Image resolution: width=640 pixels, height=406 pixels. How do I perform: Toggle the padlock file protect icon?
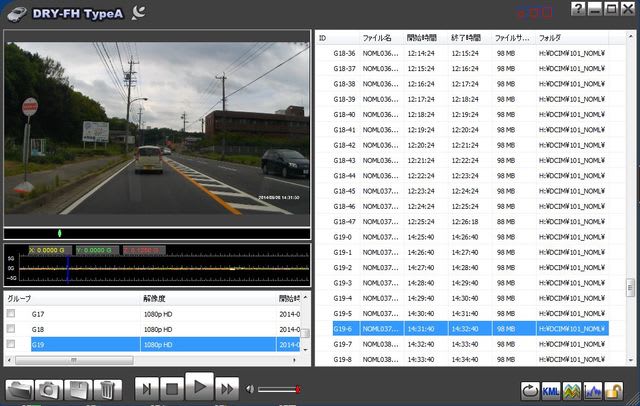(x=613, y=391)
